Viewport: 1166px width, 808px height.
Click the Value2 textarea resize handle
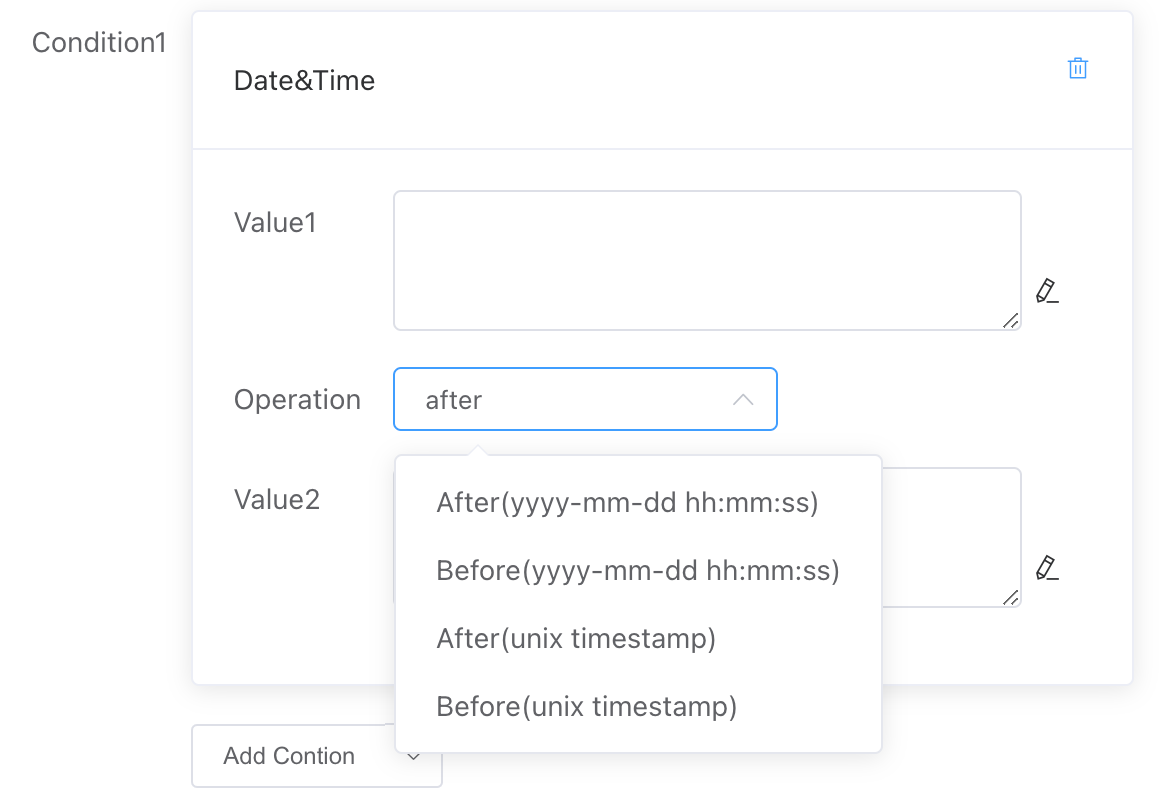(1010, 597)
